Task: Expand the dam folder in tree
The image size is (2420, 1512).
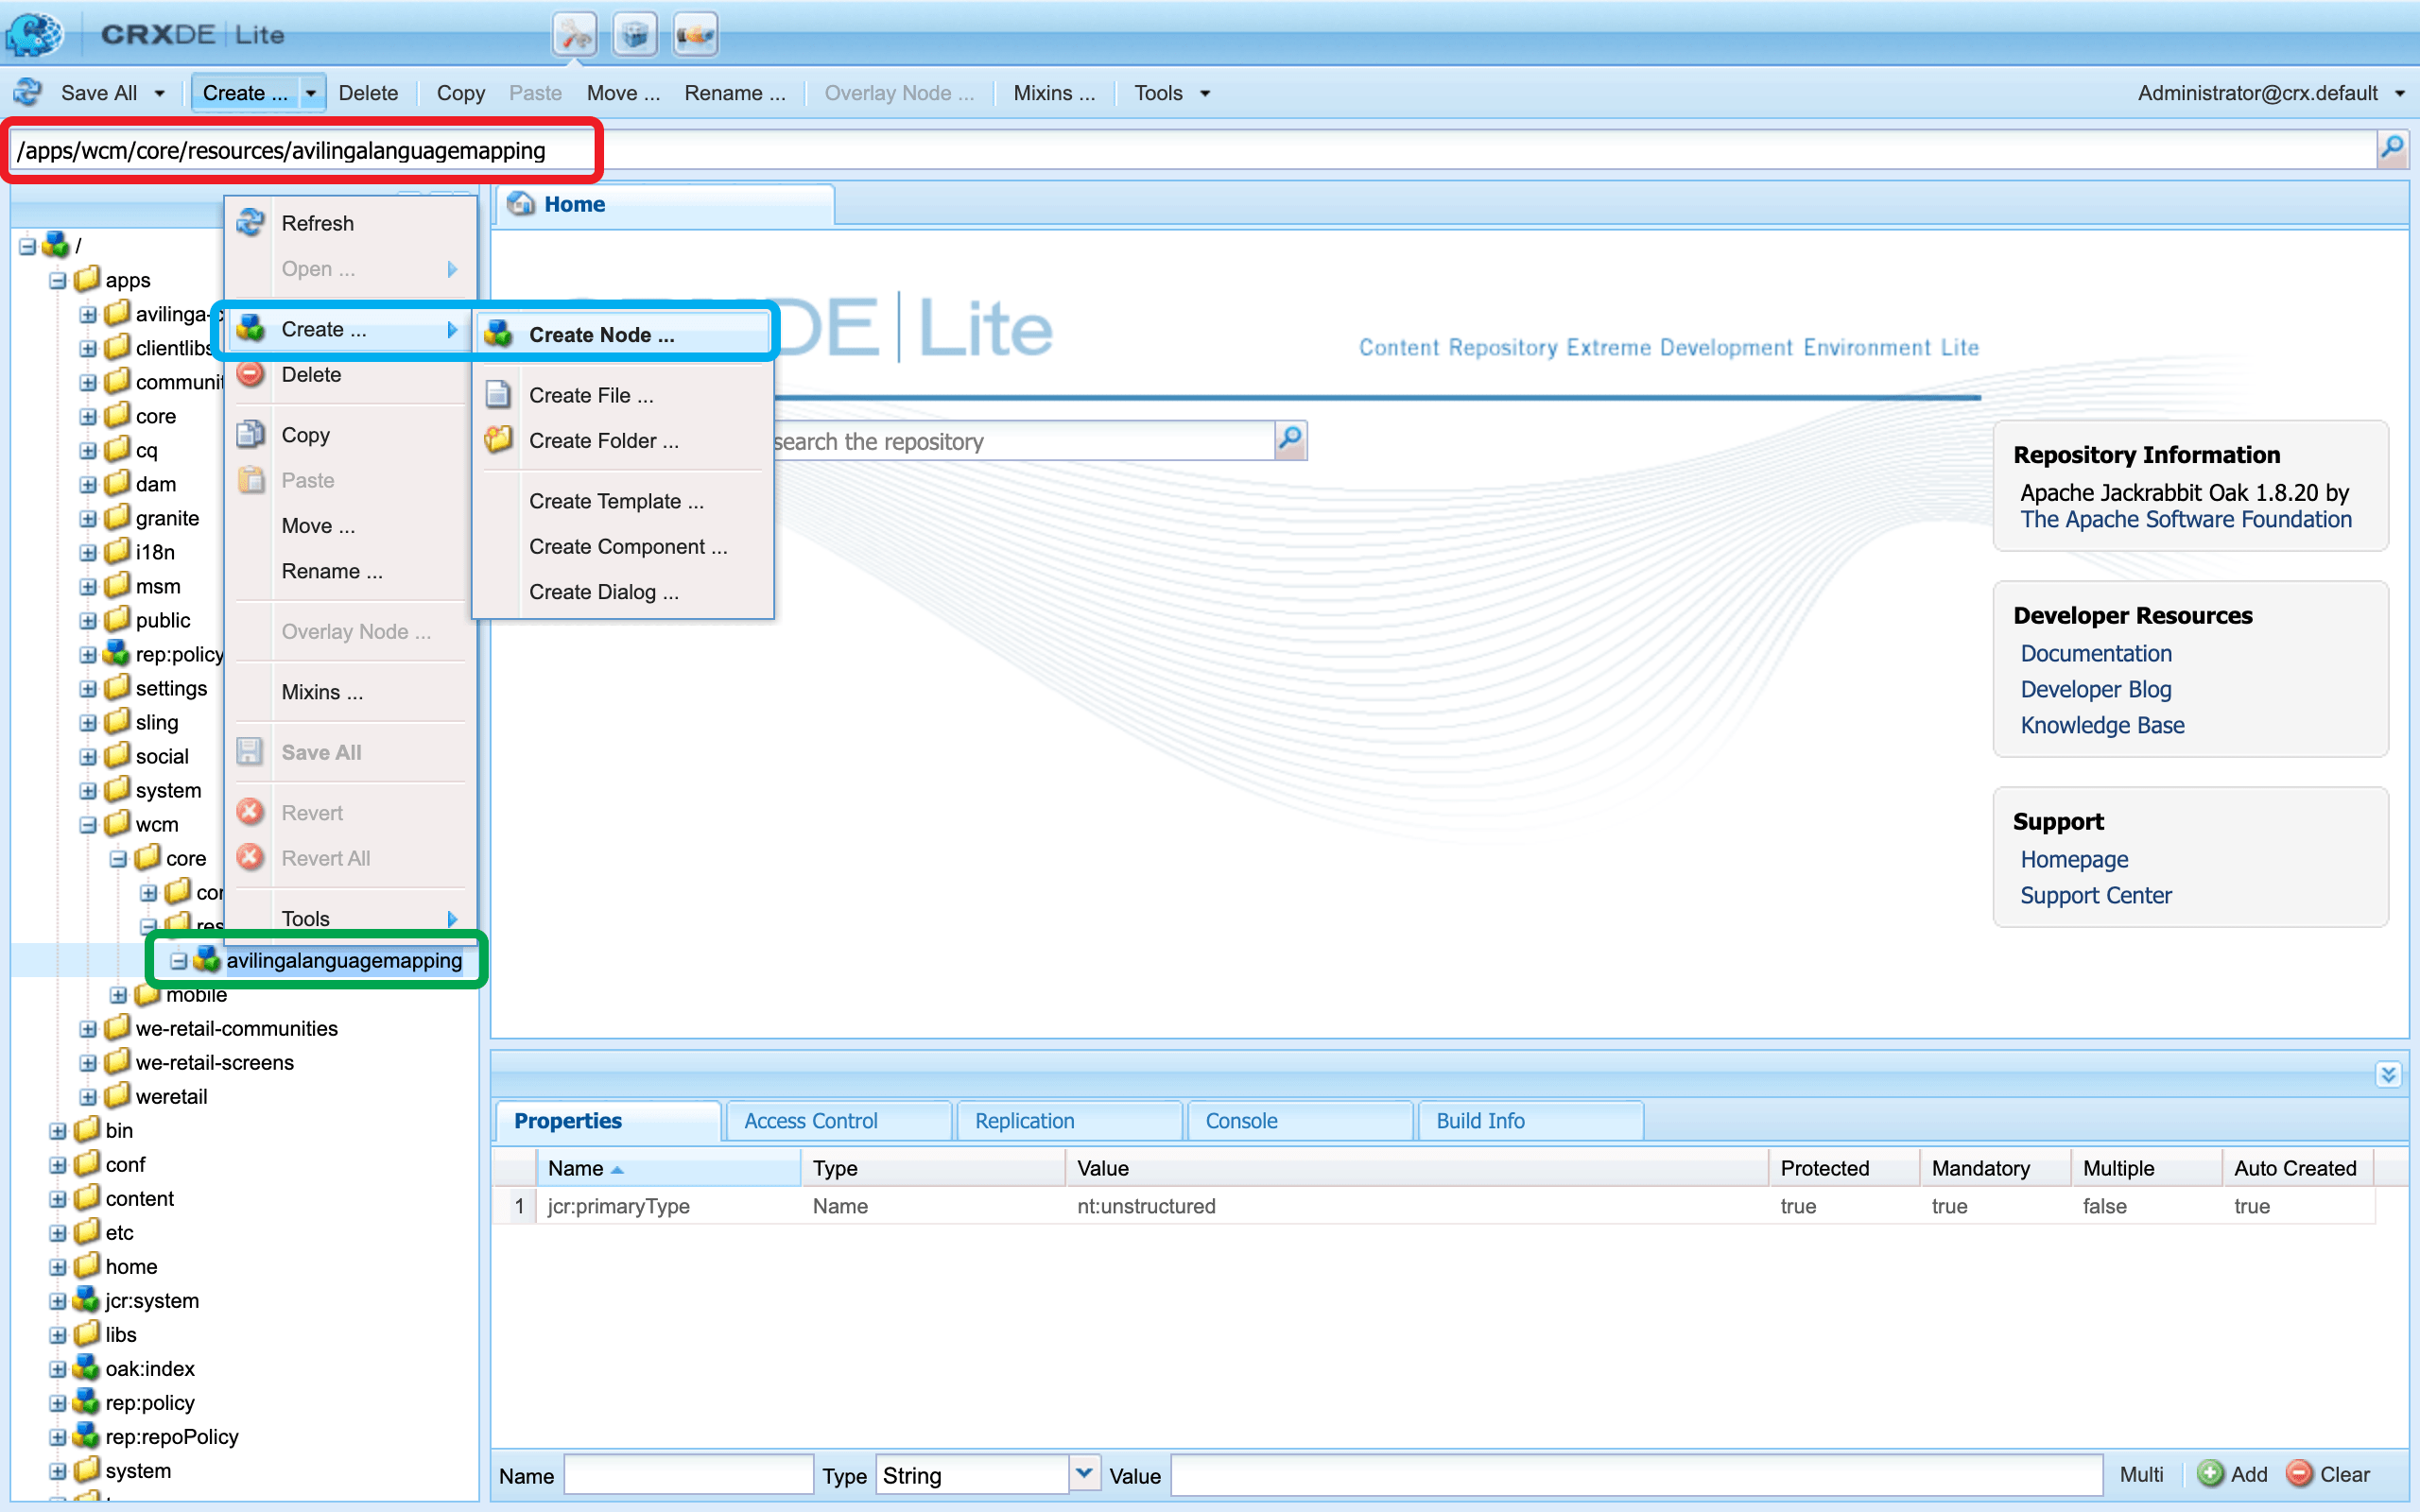Action: [88, 485]
